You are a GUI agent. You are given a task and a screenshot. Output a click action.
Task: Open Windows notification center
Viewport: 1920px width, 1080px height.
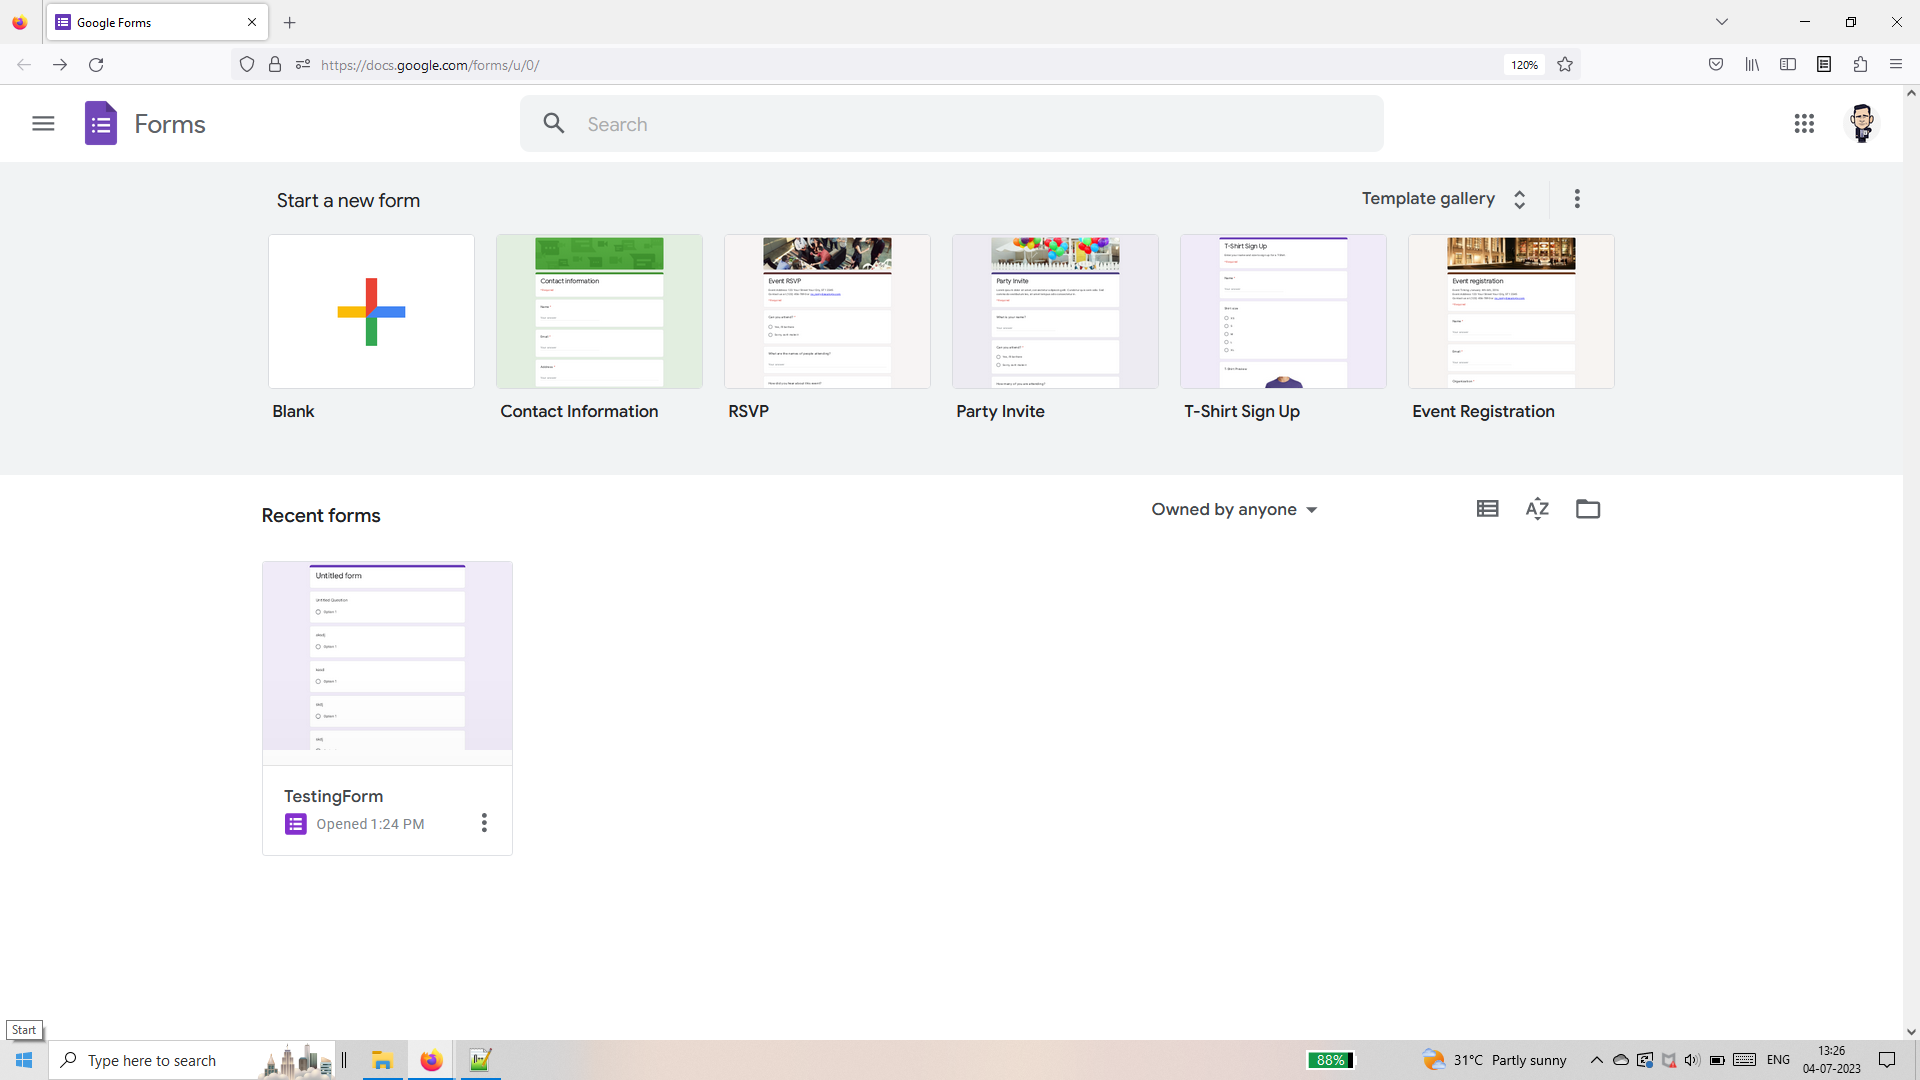(1887, 1060)
